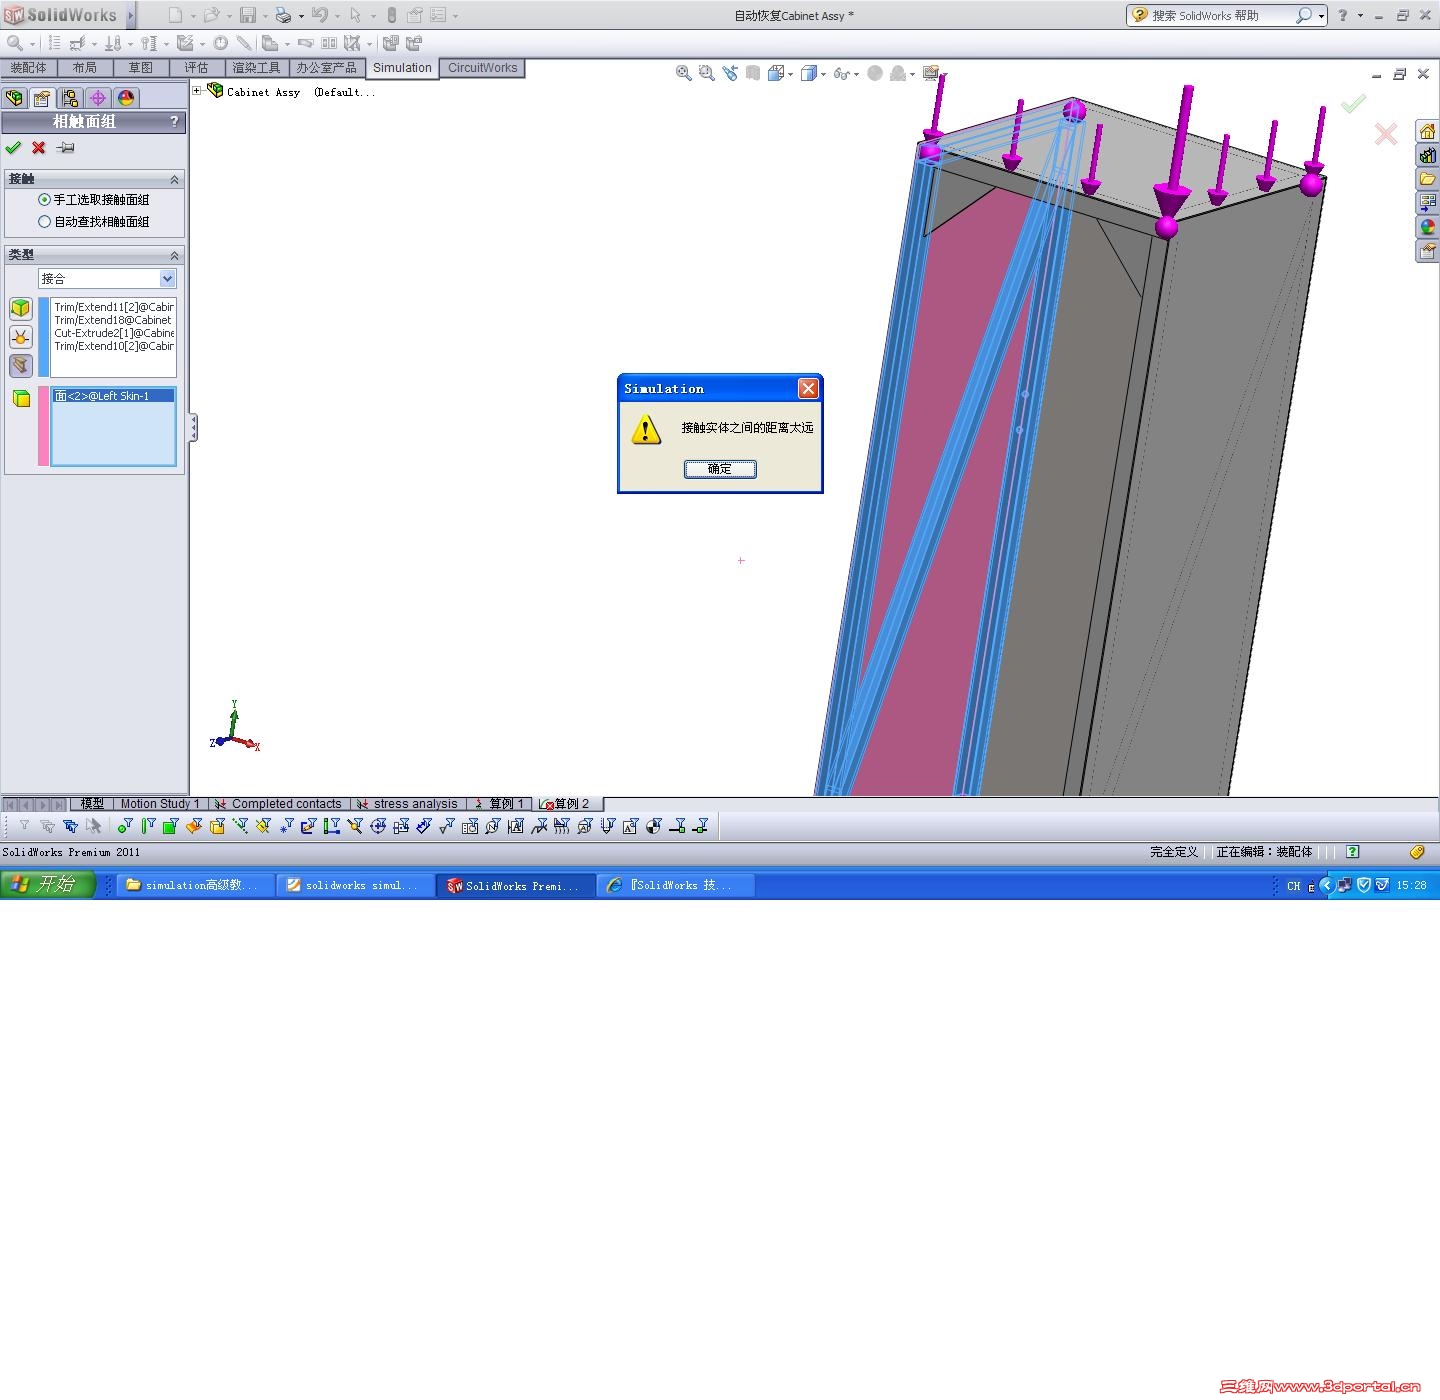Screen dimensions: 1440x1400
Task: Switch to 『SolidWorks 技 browser taskbar item
Action: [x=677, y=885]
